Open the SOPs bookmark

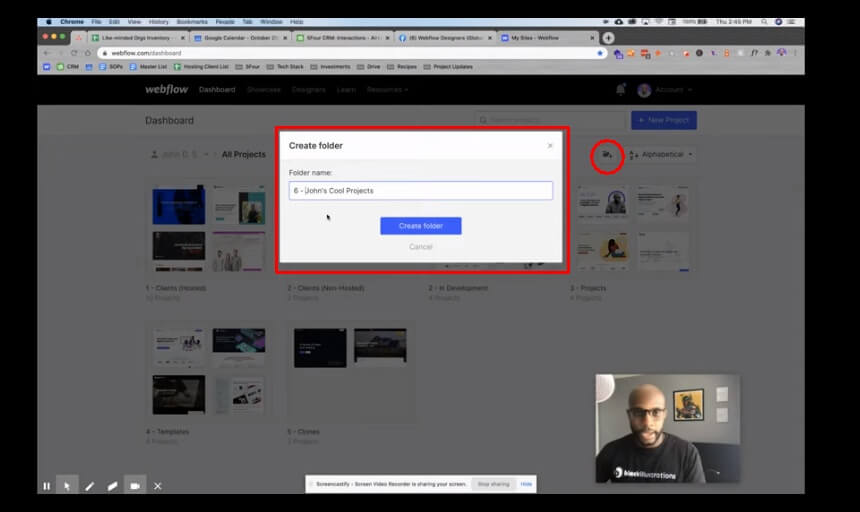pos(111,67)
